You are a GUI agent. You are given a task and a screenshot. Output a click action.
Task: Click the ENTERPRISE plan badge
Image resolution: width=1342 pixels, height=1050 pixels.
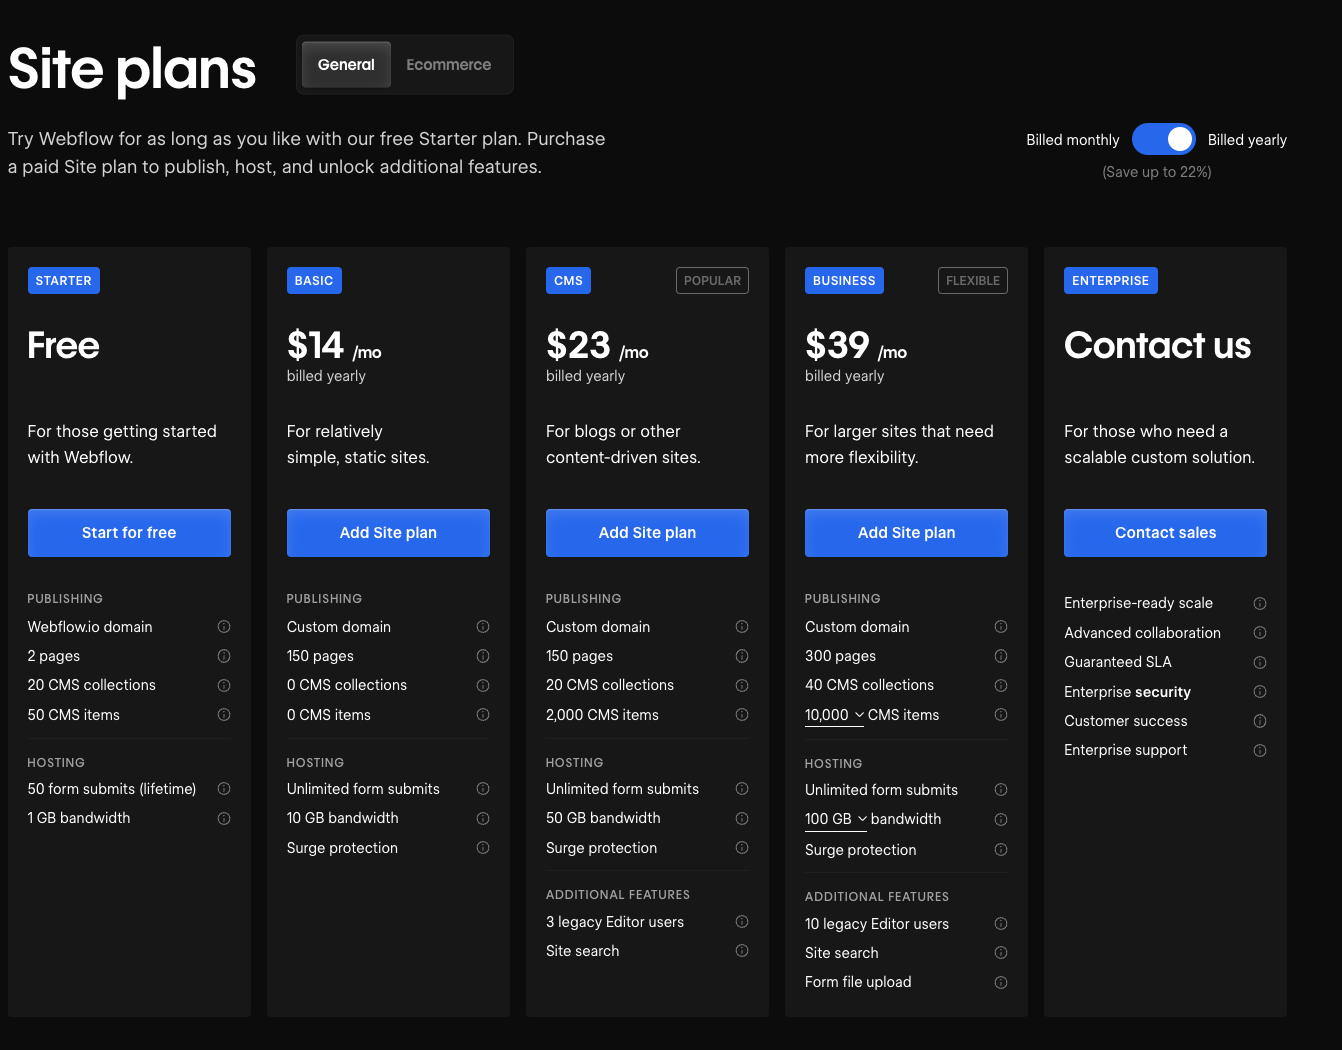click(1111, 281)
